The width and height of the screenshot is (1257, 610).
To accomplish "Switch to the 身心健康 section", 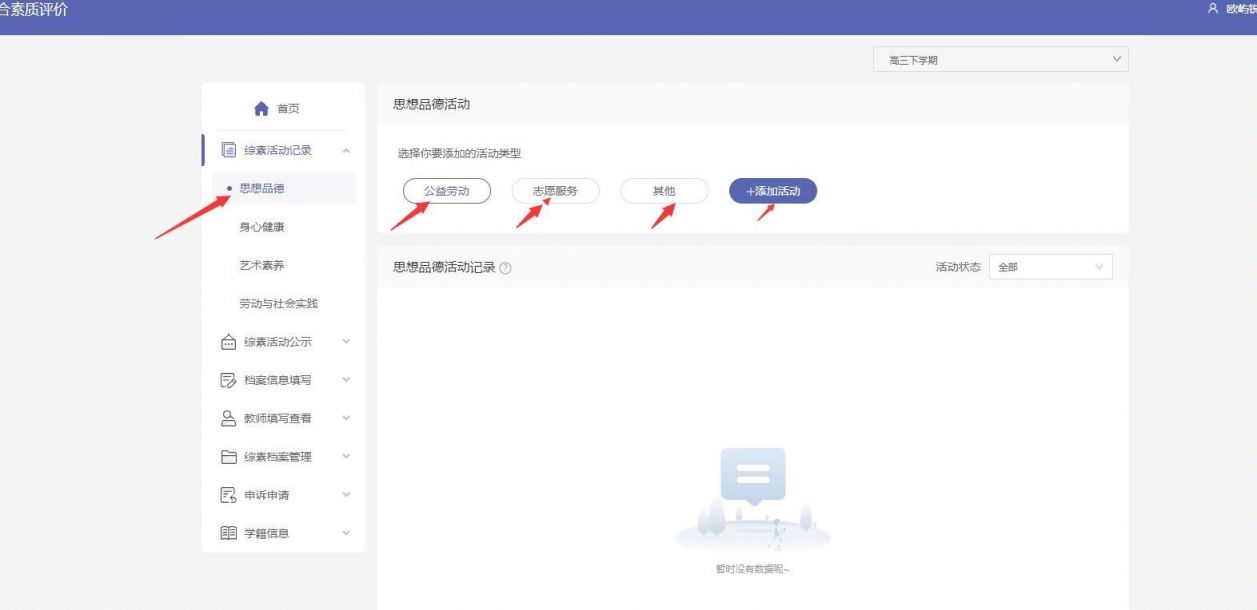I will pyautogui.click(x=264, y=226).
